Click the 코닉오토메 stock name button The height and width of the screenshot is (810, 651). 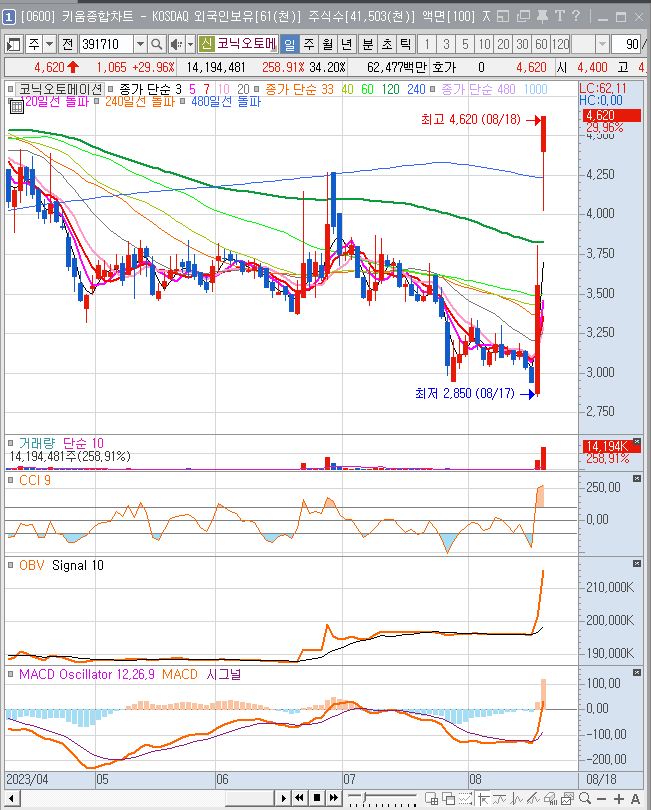point(246,44)
